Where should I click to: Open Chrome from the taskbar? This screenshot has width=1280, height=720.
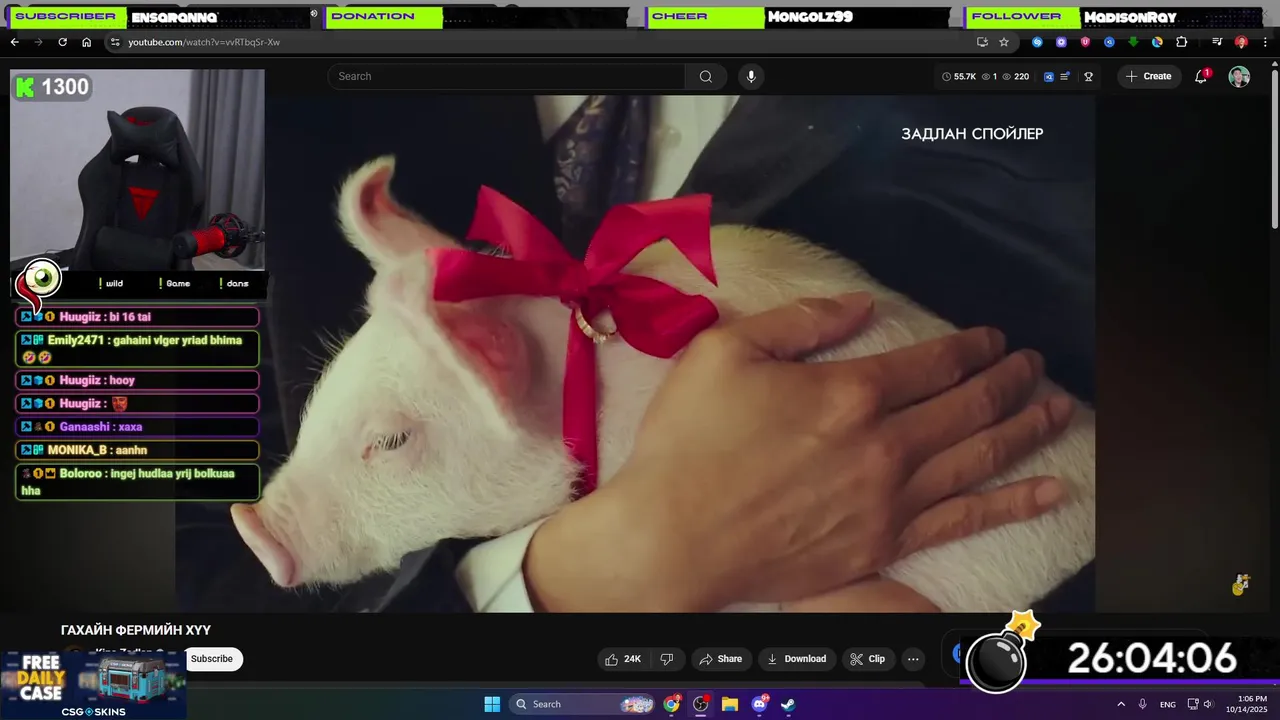coord(672,704)
